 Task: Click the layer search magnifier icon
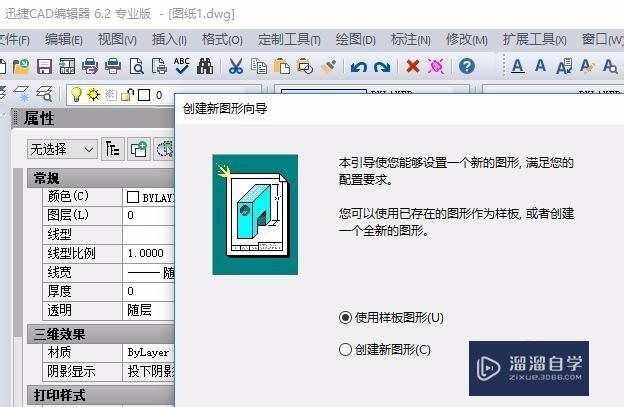pos(44,94)
